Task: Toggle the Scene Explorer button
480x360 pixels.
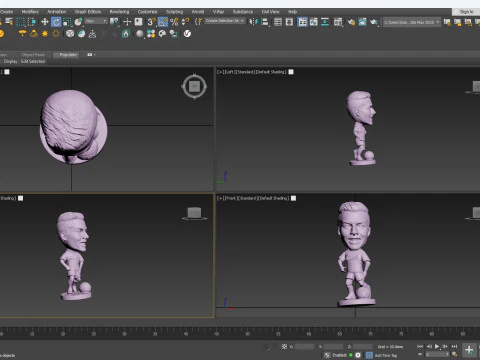Action: [x=278, y=22]
